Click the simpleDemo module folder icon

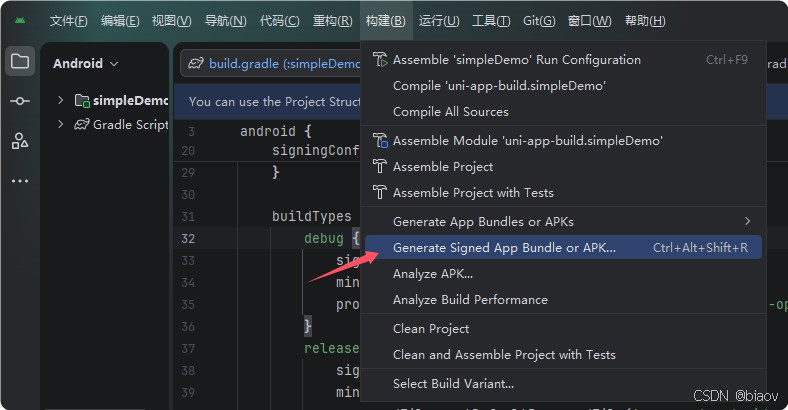coord(82,100)
